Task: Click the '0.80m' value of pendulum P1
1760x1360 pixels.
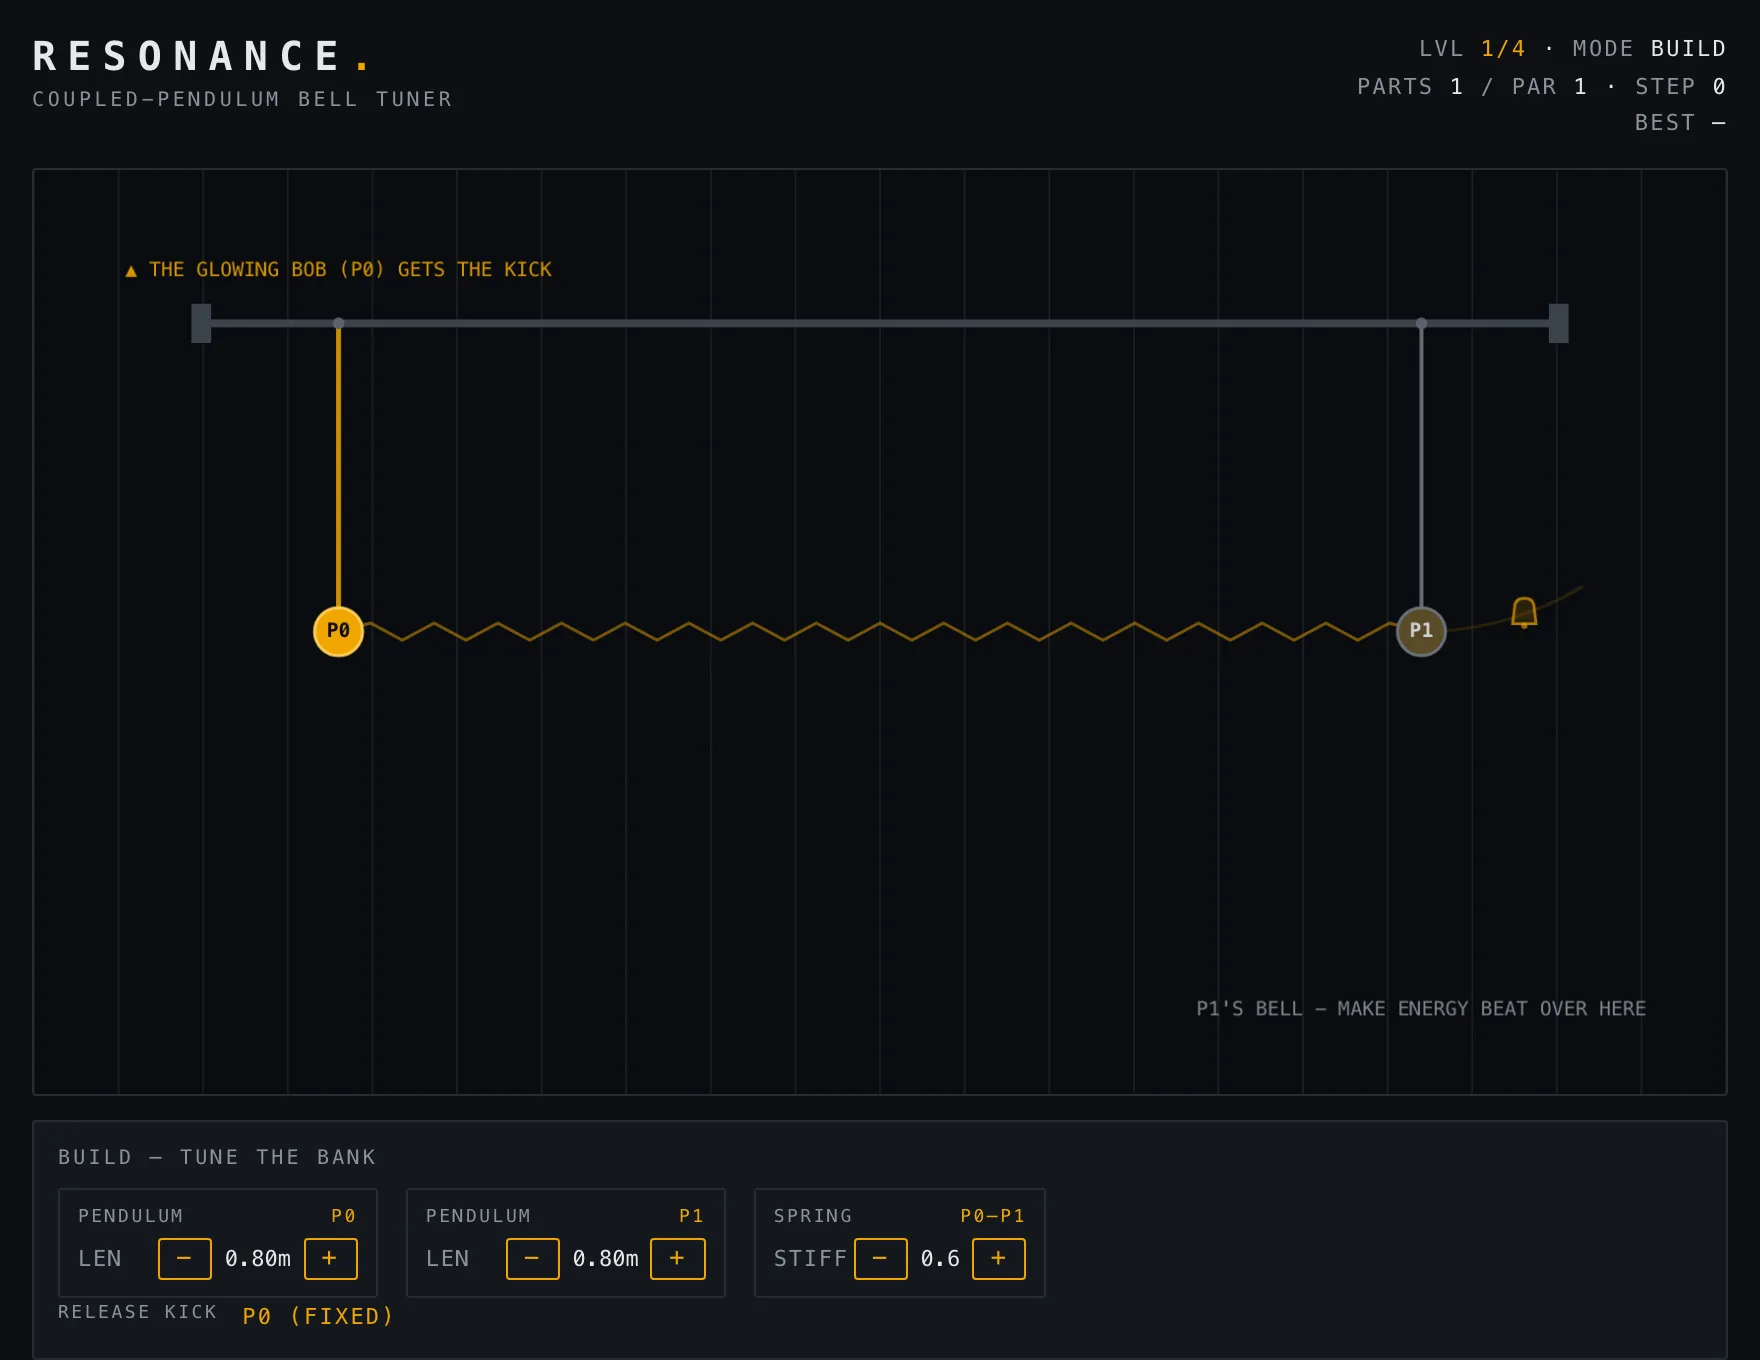Action: [x=605, y=1258]
